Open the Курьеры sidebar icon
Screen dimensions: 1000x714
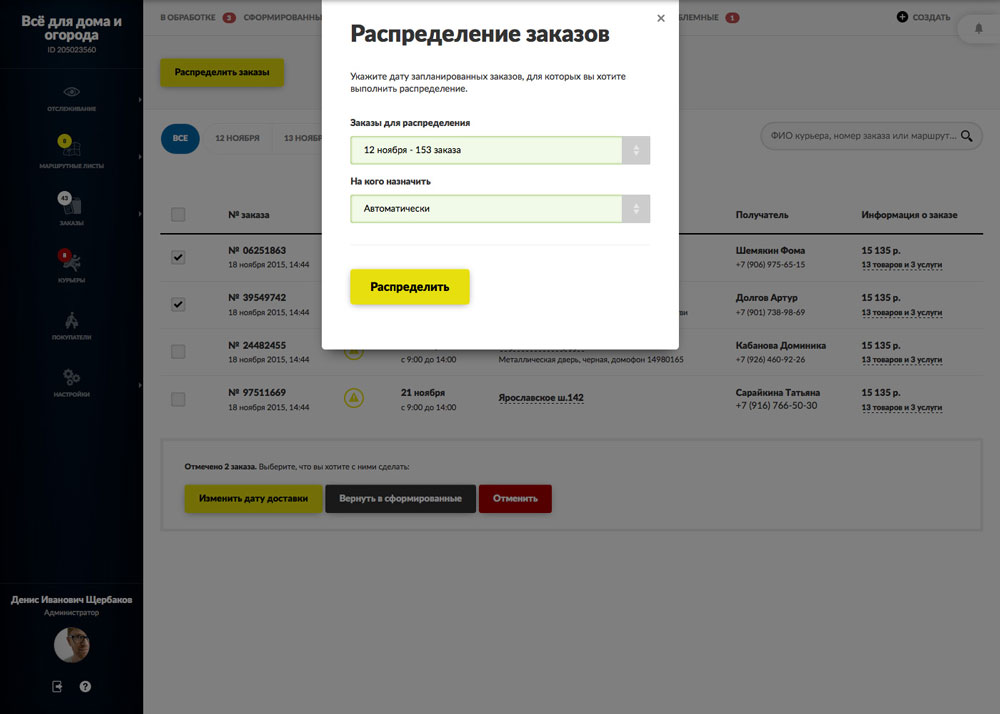tap(71, 260)
